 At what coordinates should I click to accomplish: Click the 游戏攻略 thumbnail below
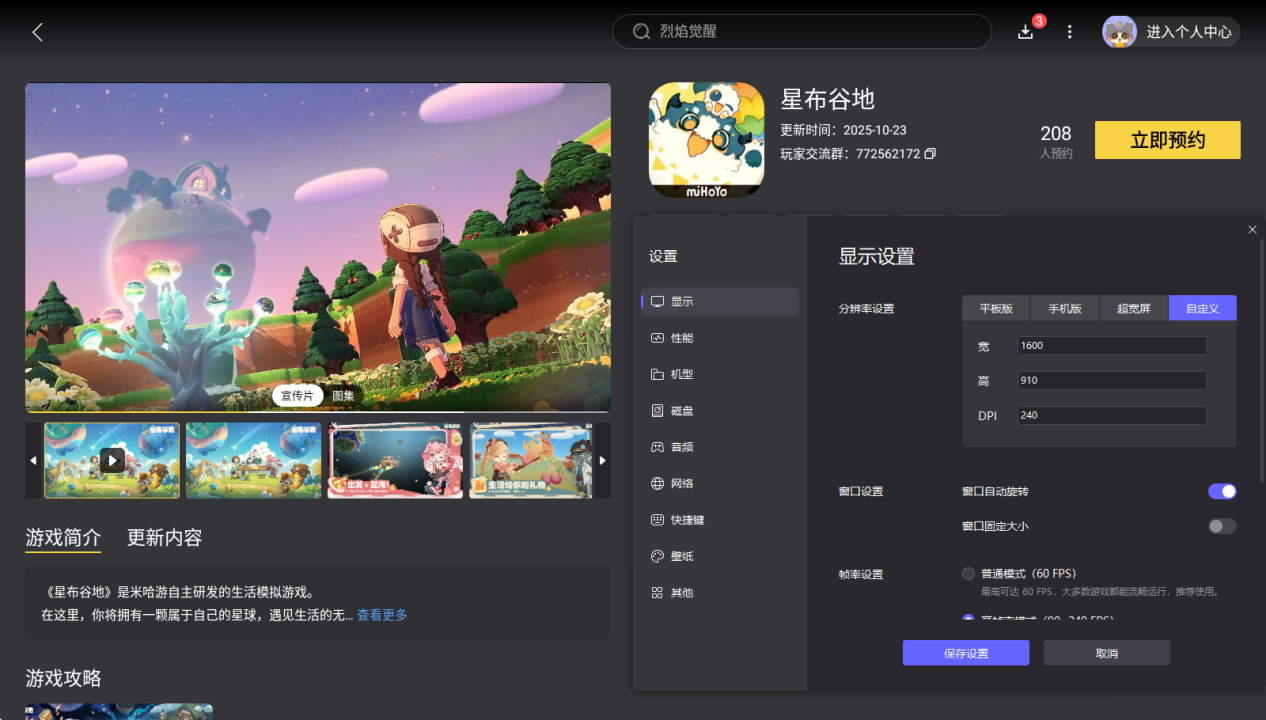119,712
